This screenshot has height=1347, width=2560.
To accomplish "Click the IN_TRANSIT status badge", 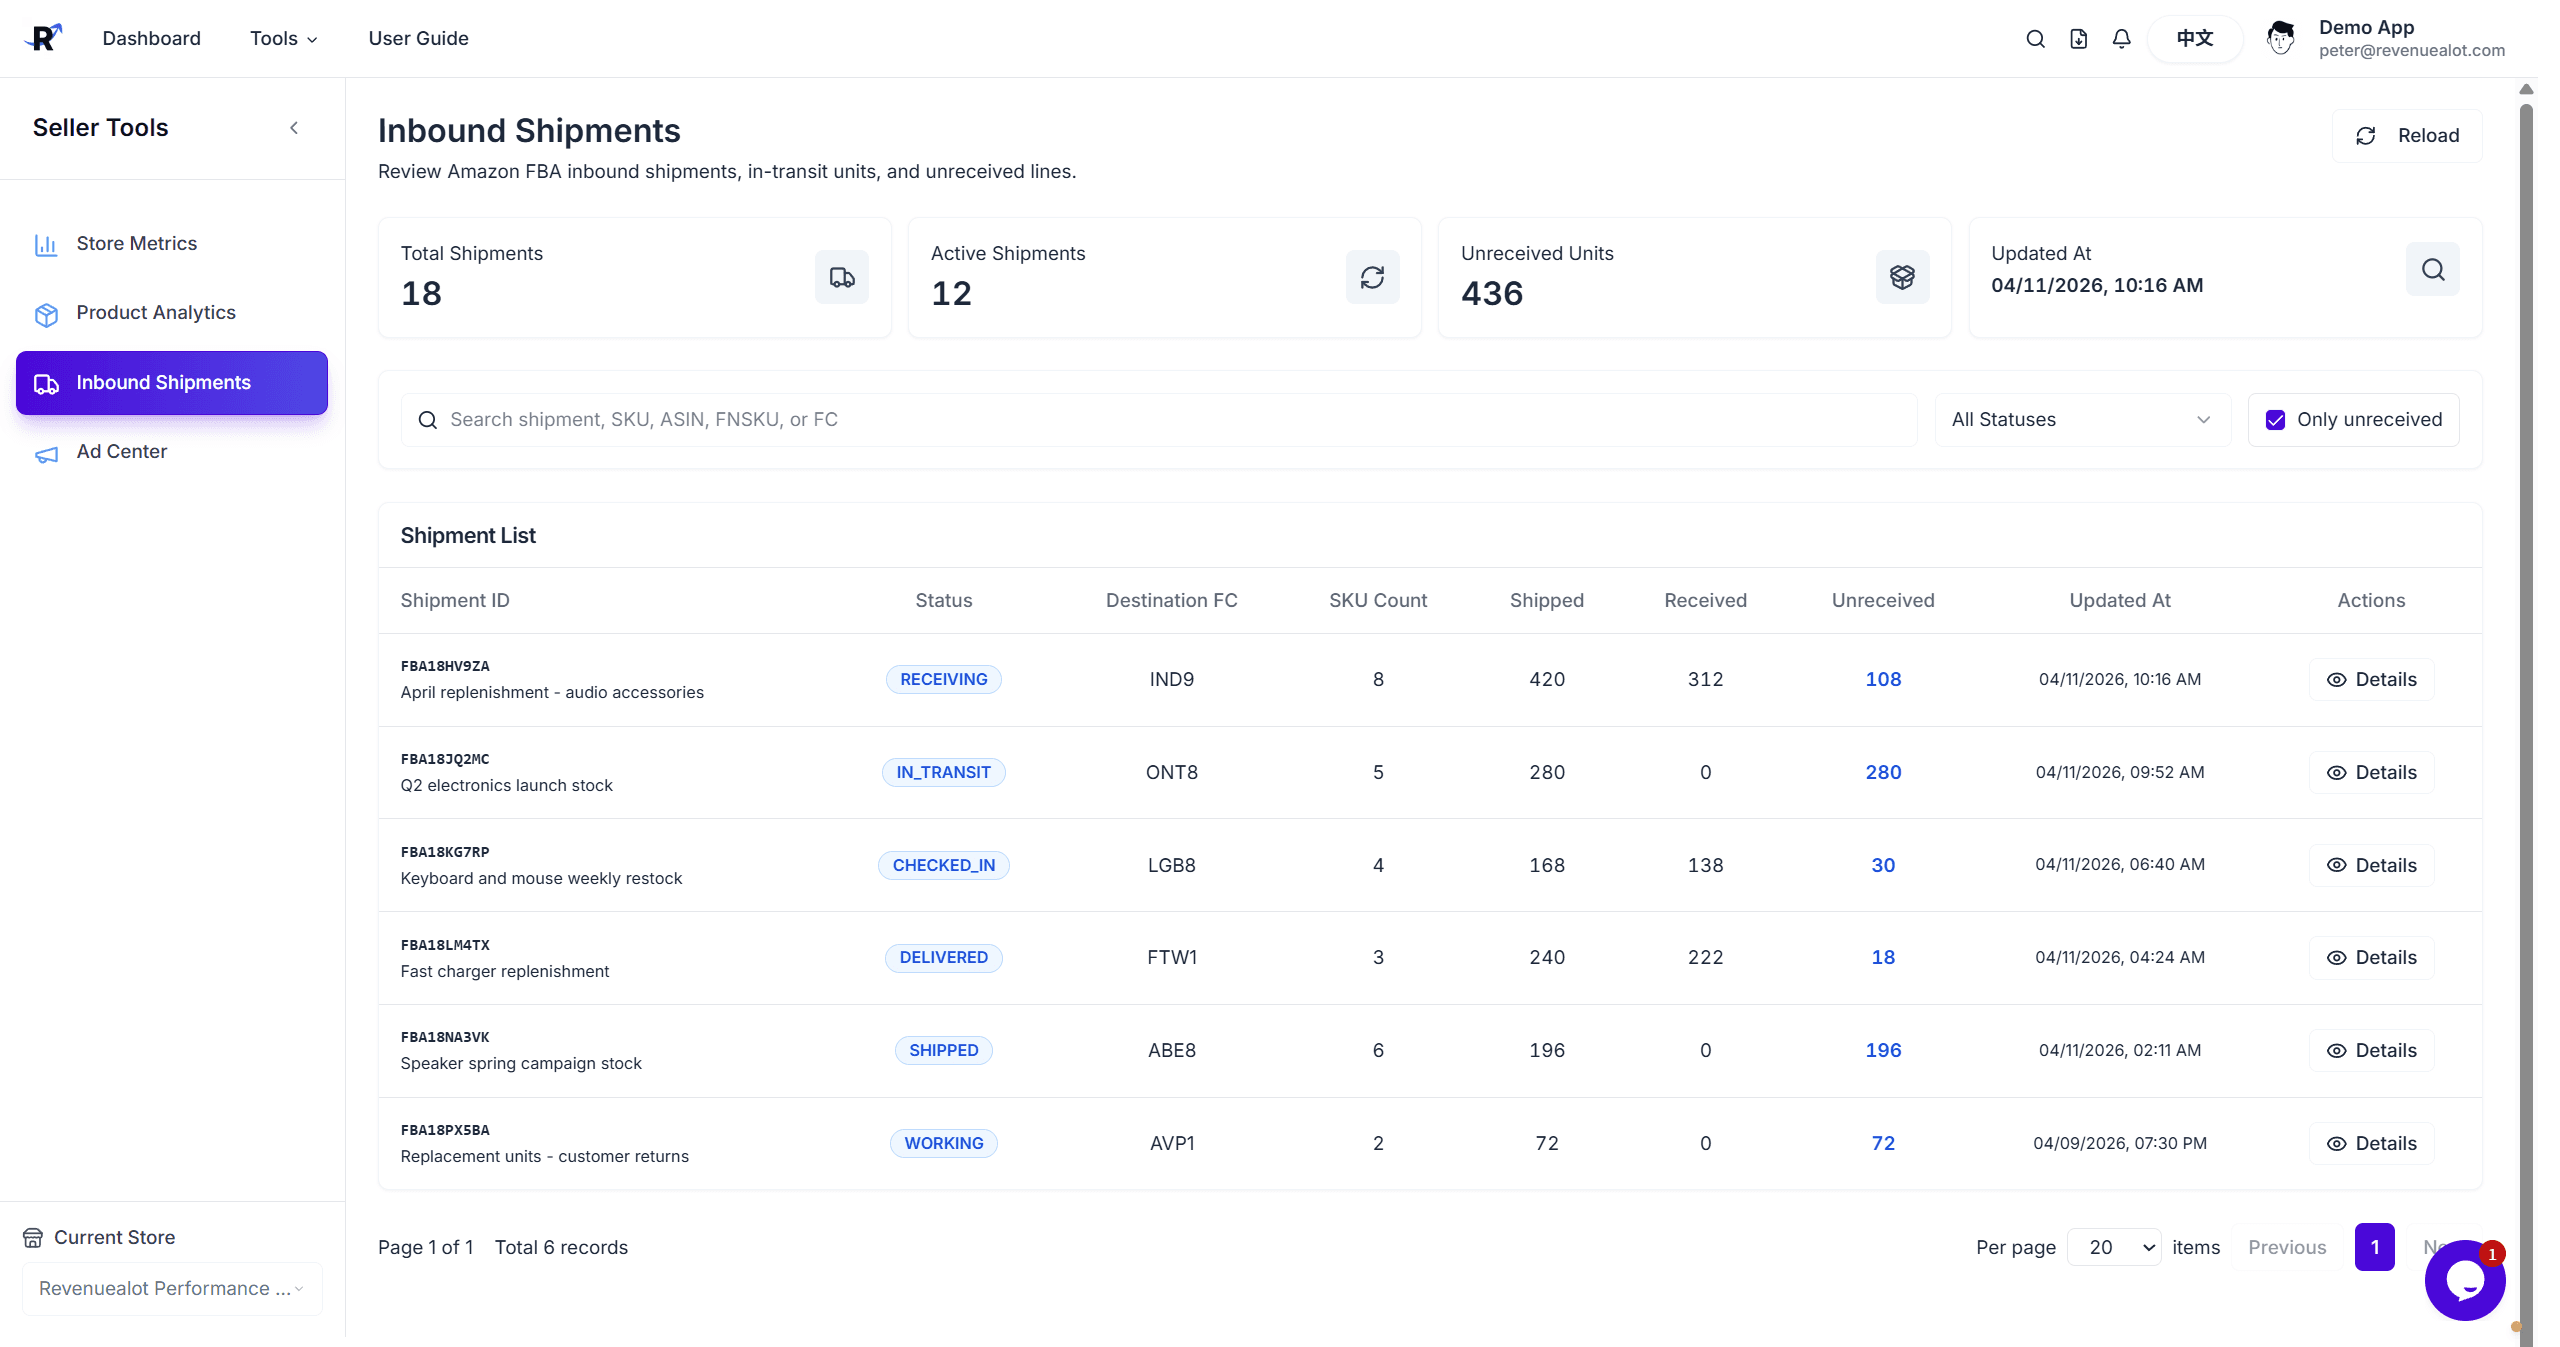I will (x=943, y=773).
